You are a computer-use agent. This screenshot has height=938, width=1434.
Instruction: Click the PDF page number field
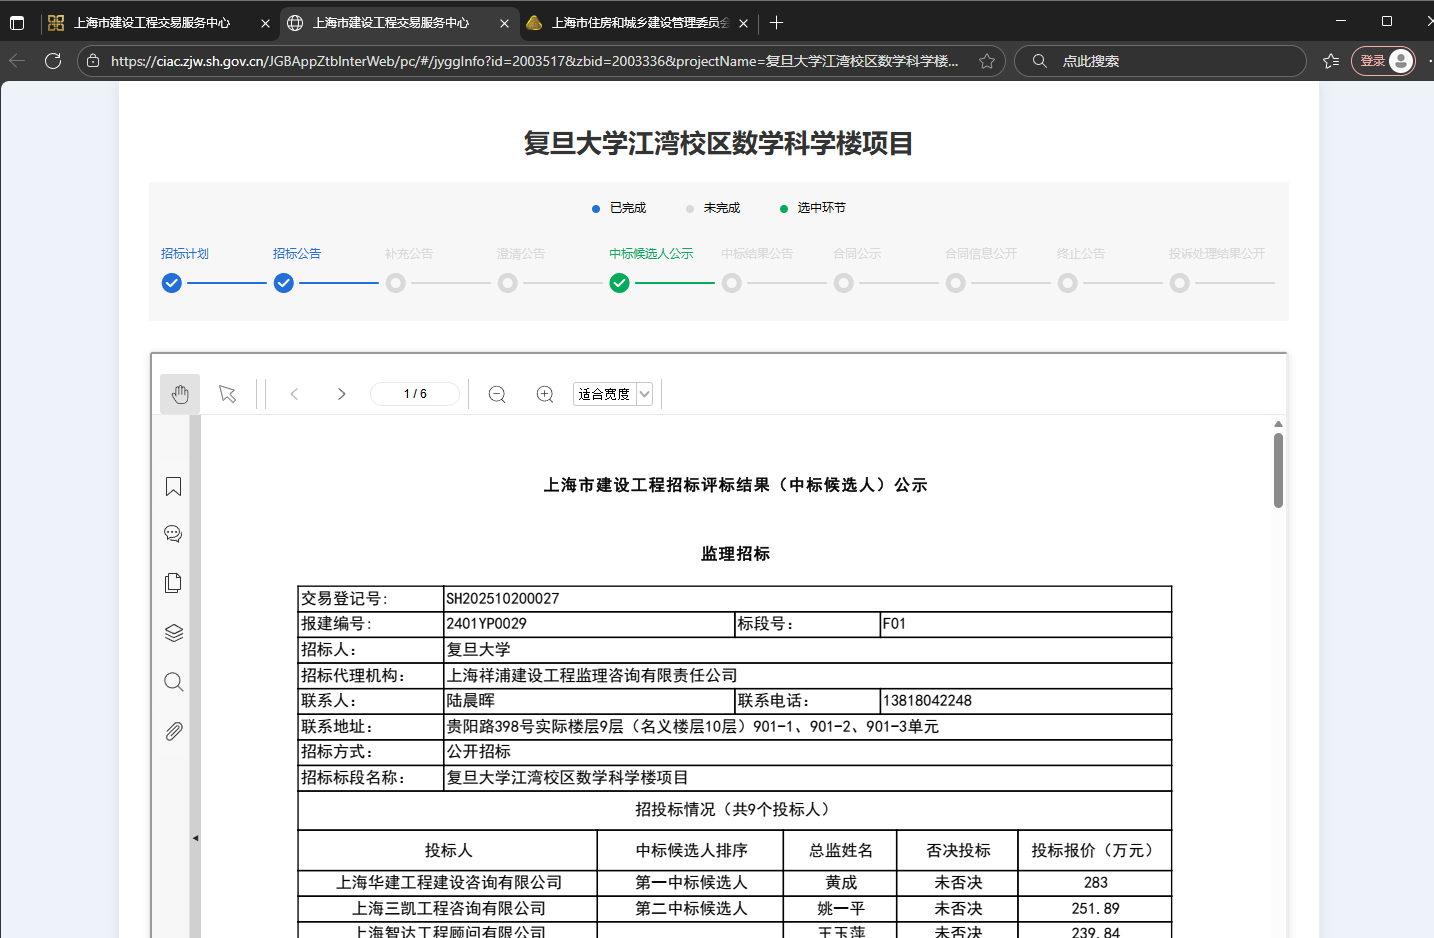(415, 394)
